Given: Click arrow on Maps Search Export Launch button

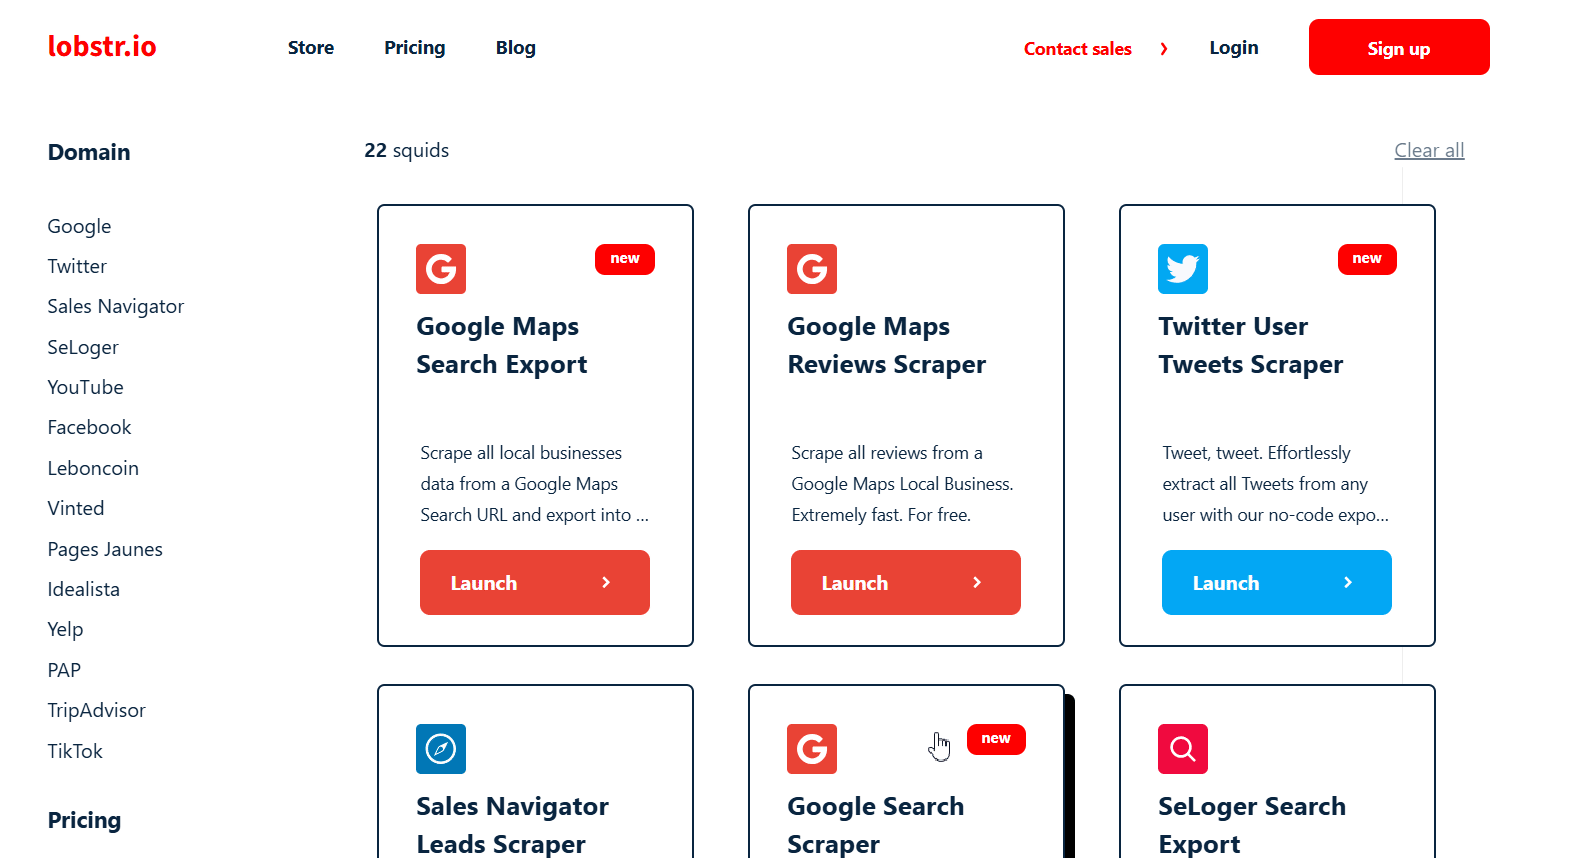Looking at the screenshot, I should coord(606,582).
